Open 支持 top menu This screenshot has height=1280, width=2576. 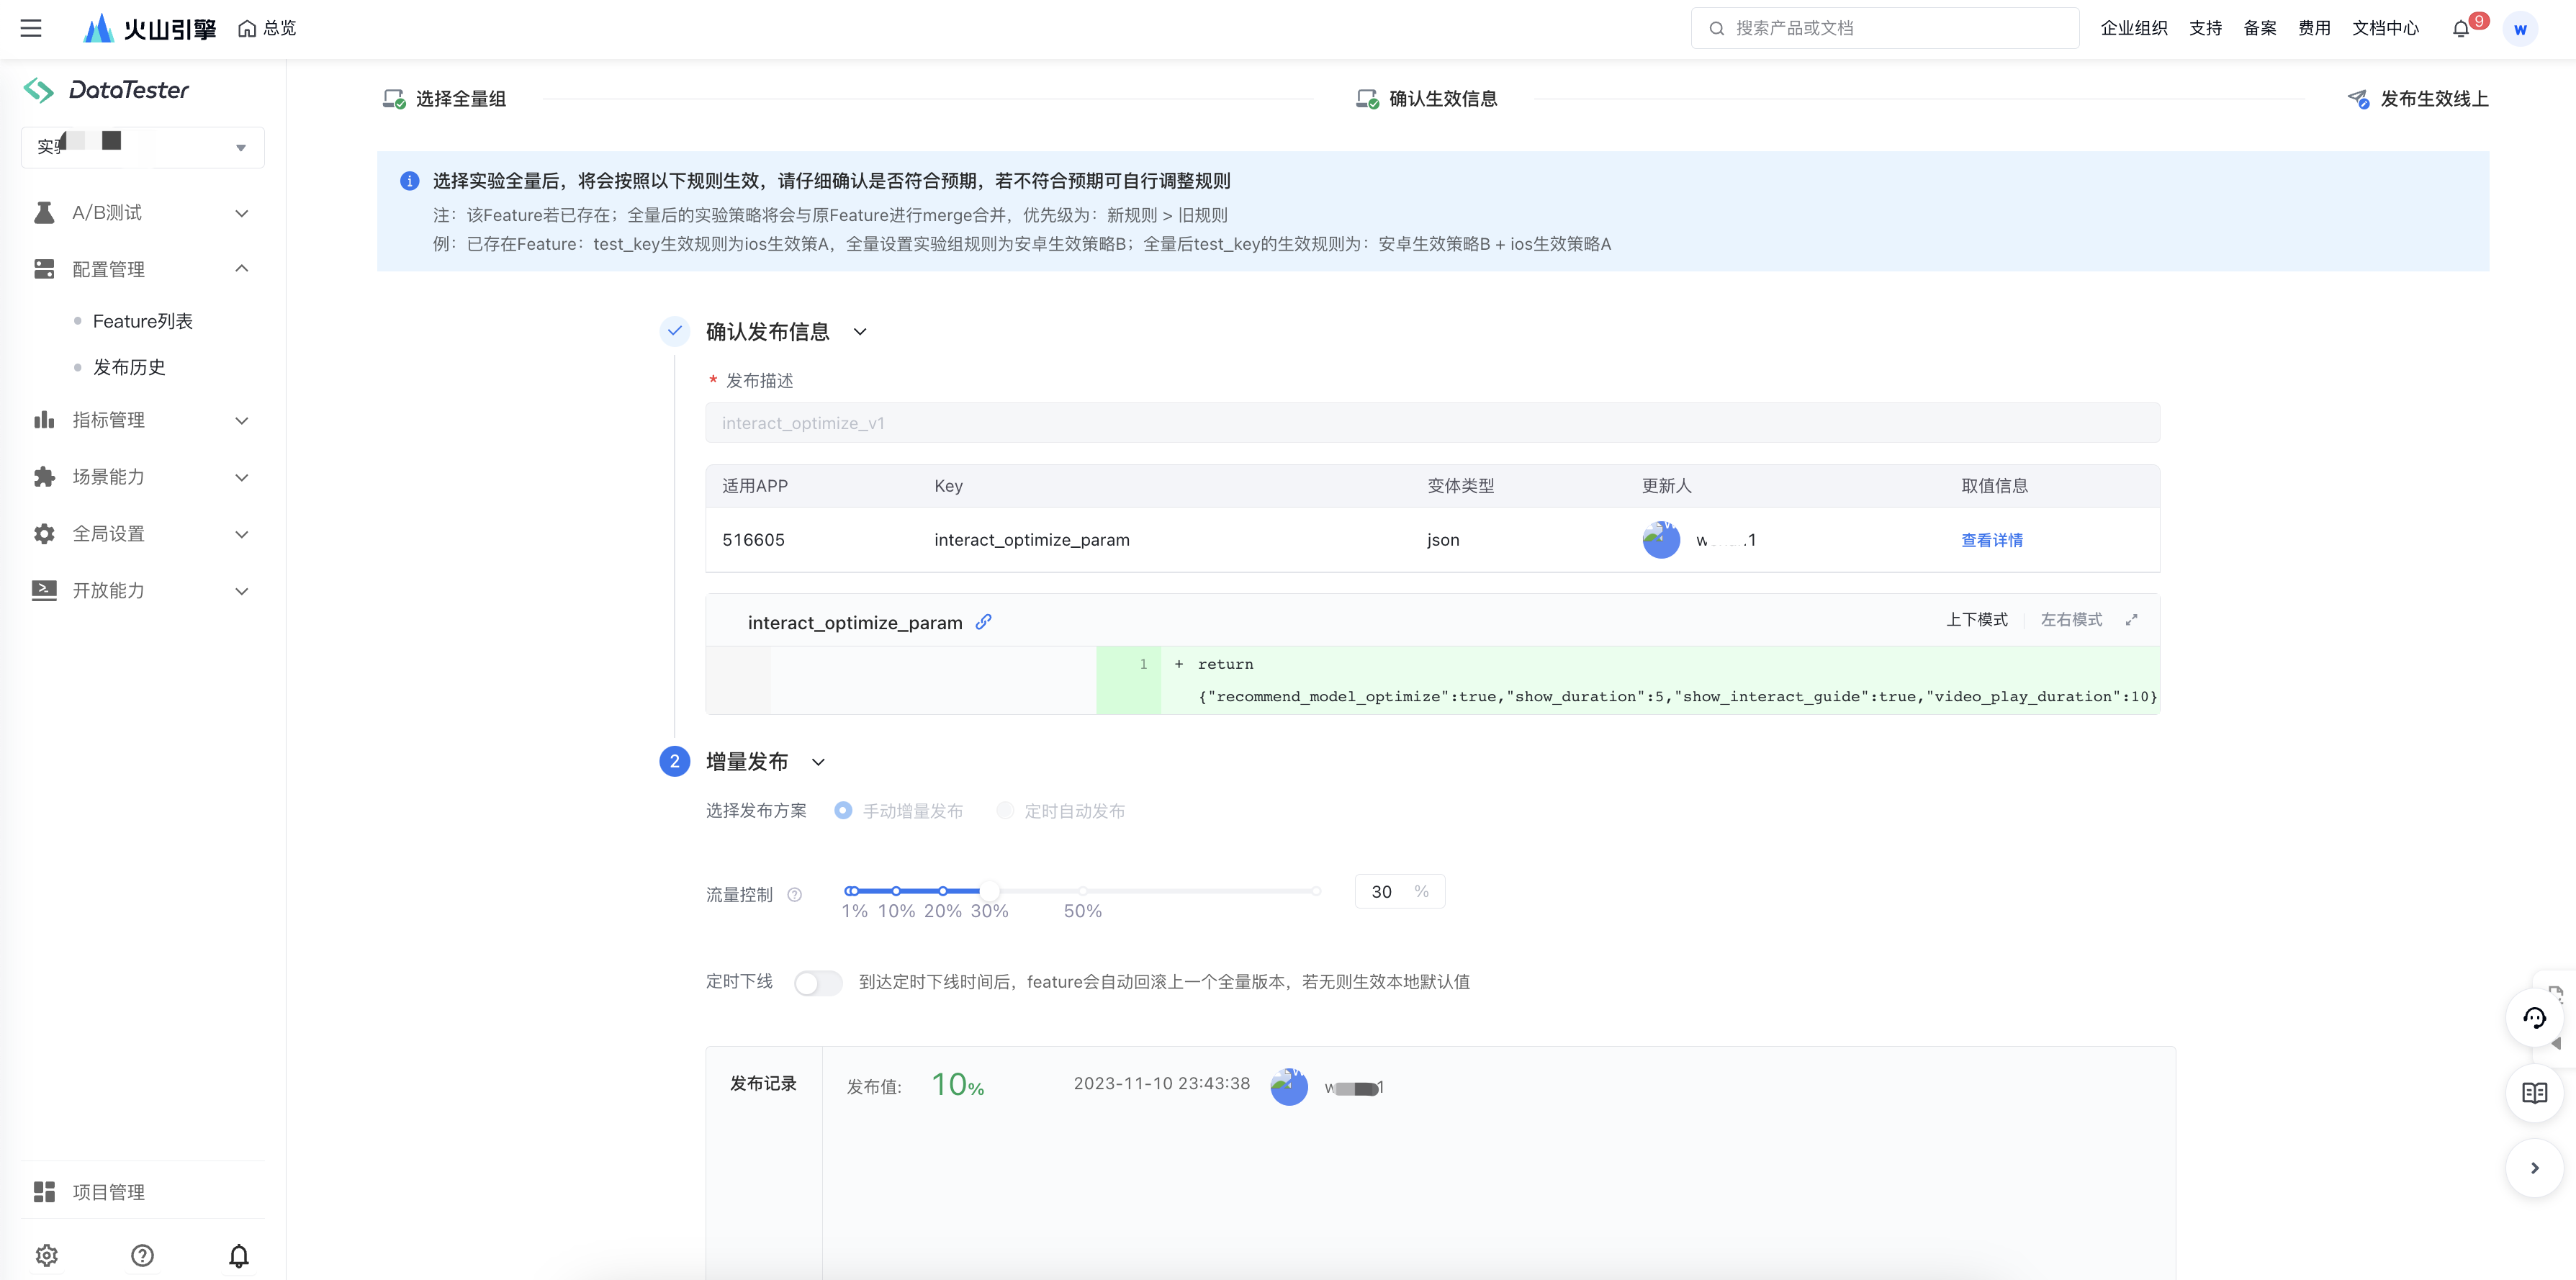(x=2205, y=28)
